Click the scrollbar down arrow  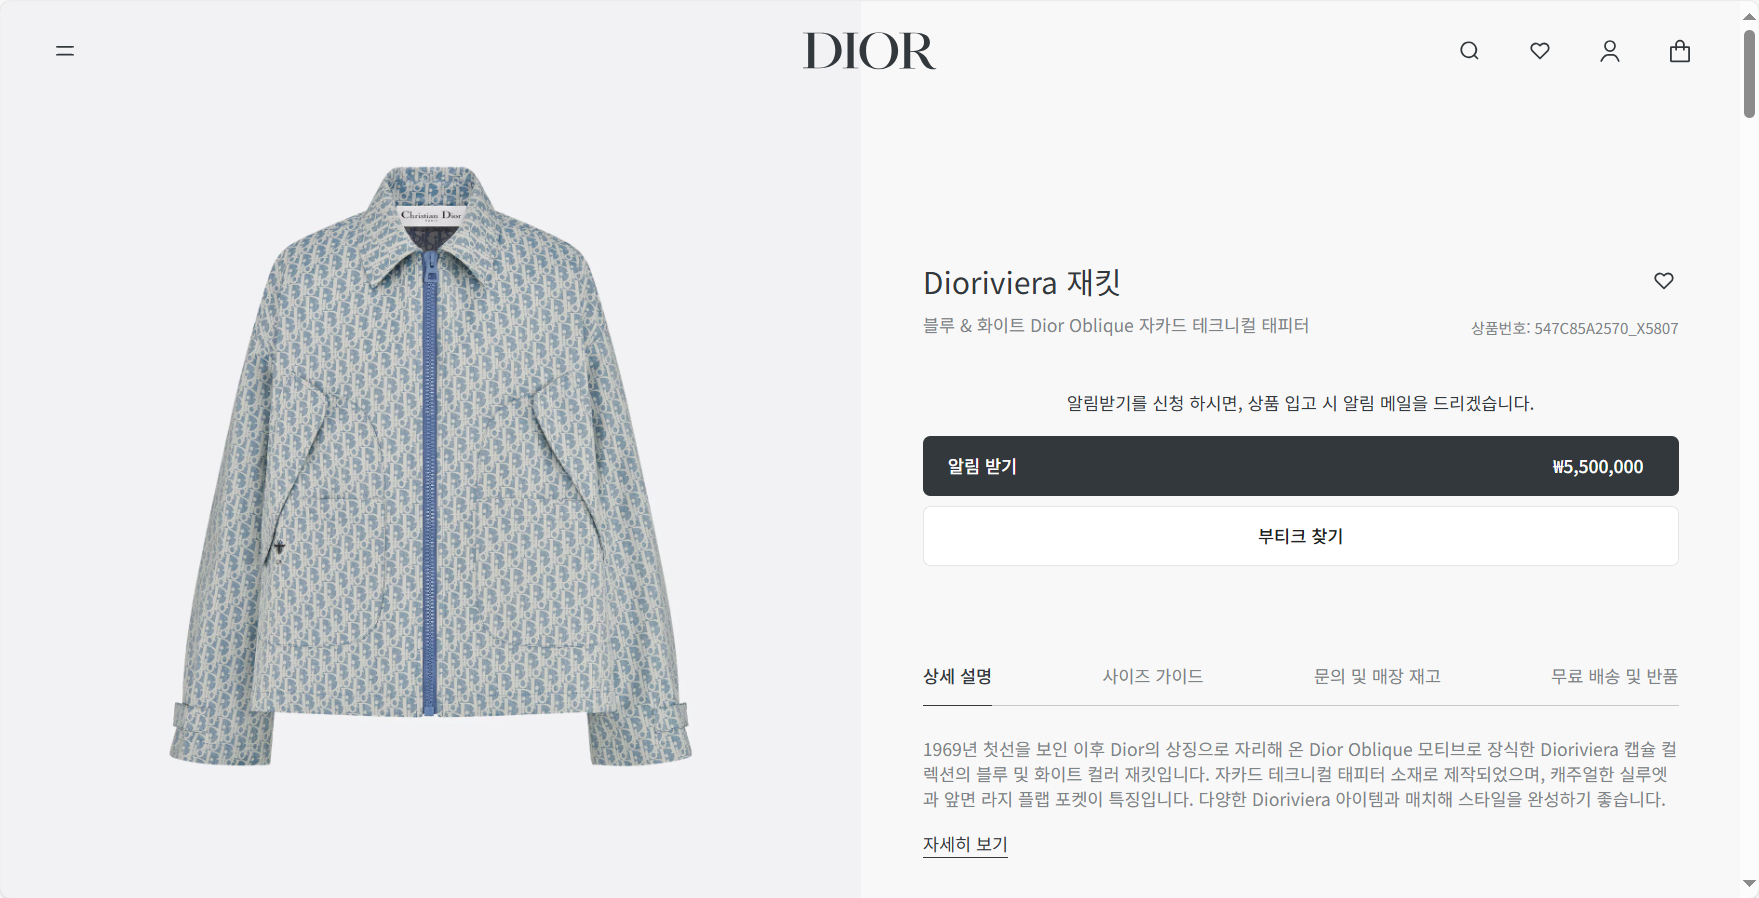point(1749,884)
